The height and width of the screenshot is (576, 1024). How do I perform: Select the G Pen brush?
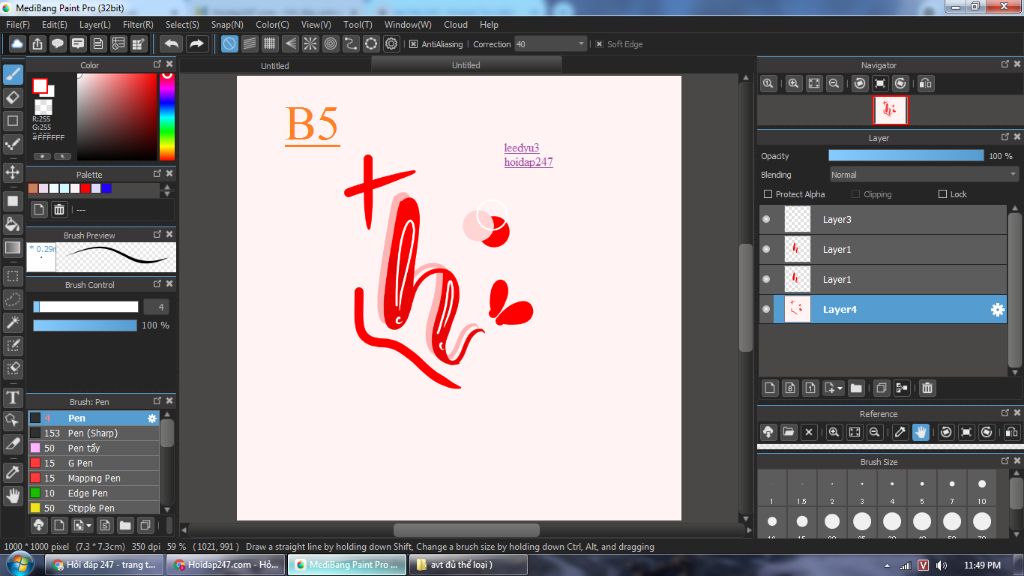(x=93, y=463)
